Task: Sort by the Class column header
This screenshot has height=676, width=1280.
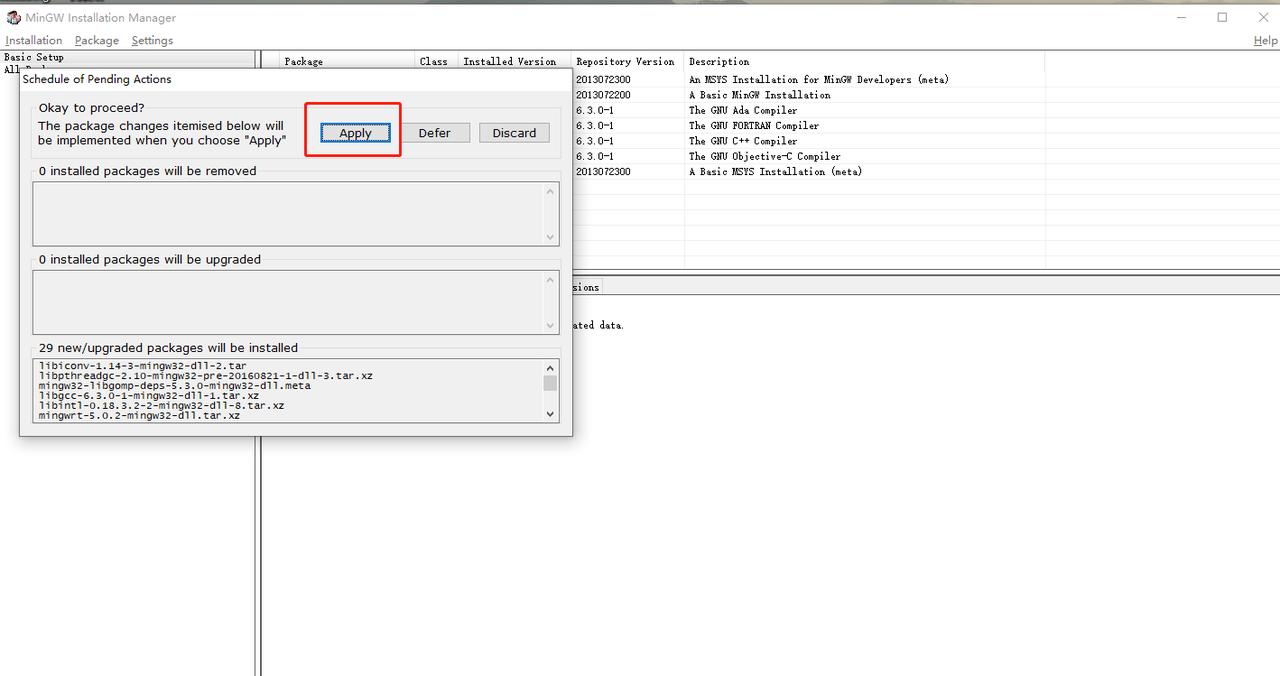Action: point(436,61)
